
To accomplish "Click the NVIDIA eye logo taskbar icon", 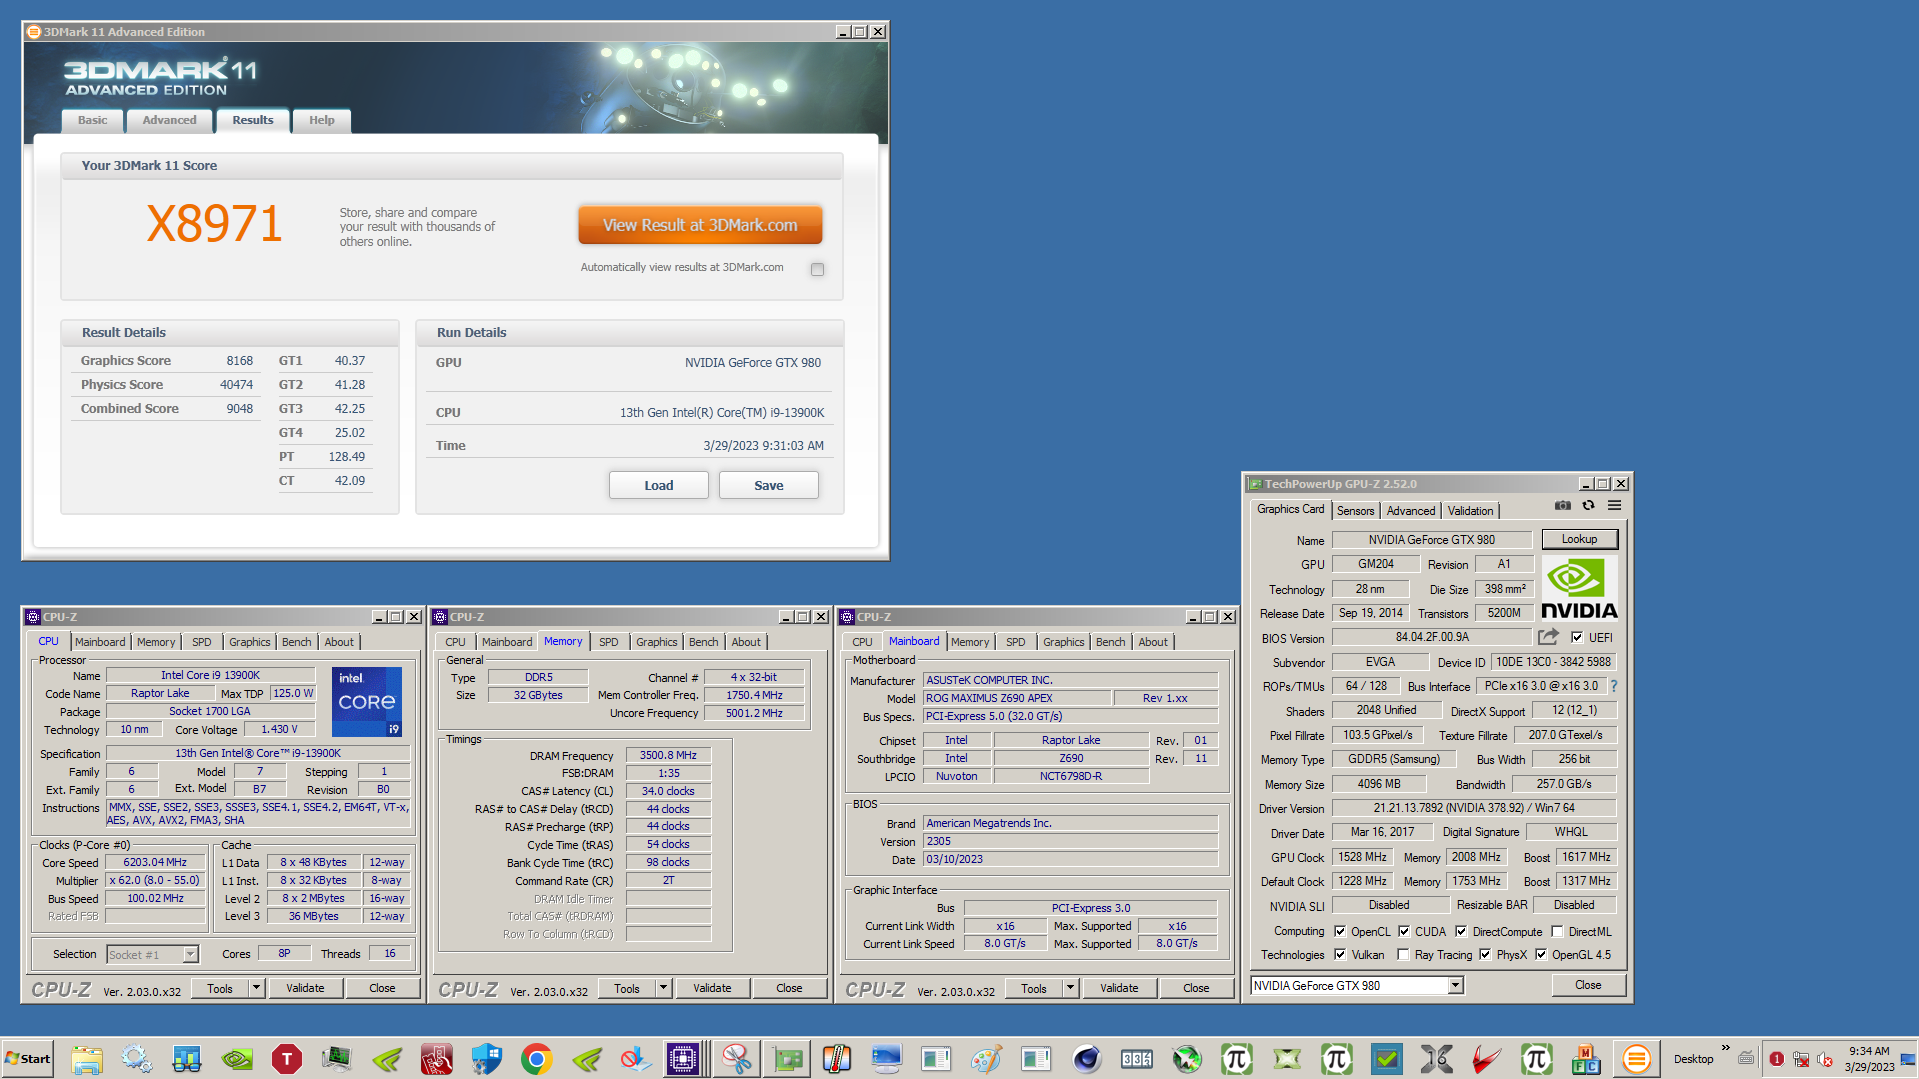I will [237, 1059].
